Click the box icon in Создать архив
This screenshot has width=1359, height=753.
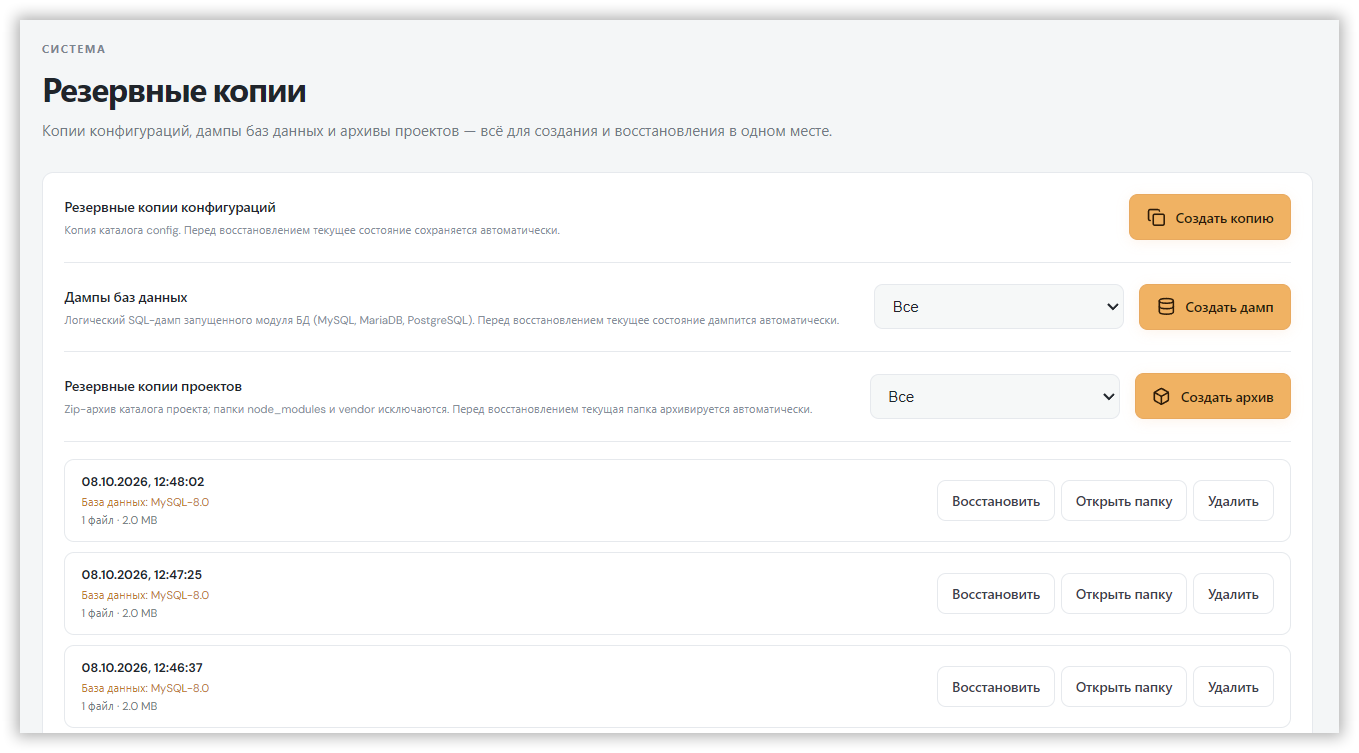(x=1161, y=397)
